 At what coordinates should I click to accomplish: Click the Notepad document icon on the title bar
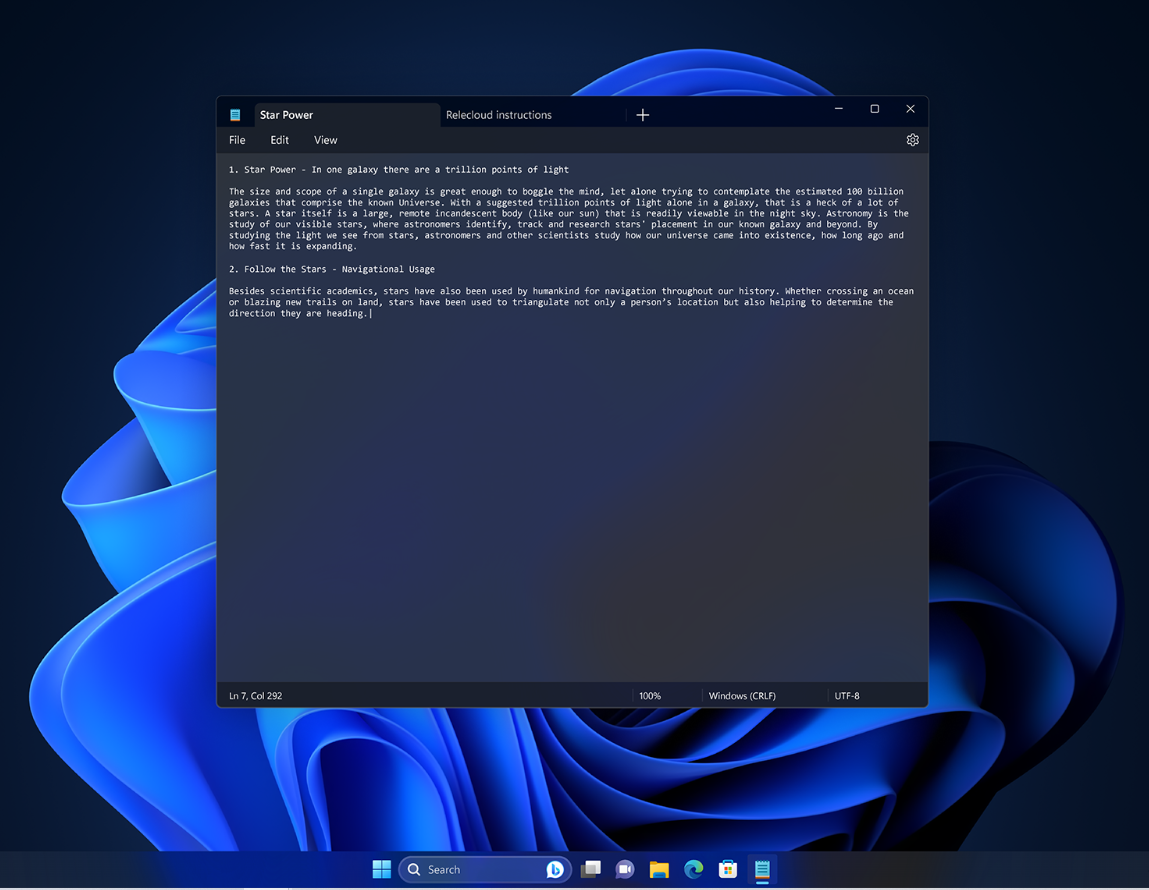[235, 113]
